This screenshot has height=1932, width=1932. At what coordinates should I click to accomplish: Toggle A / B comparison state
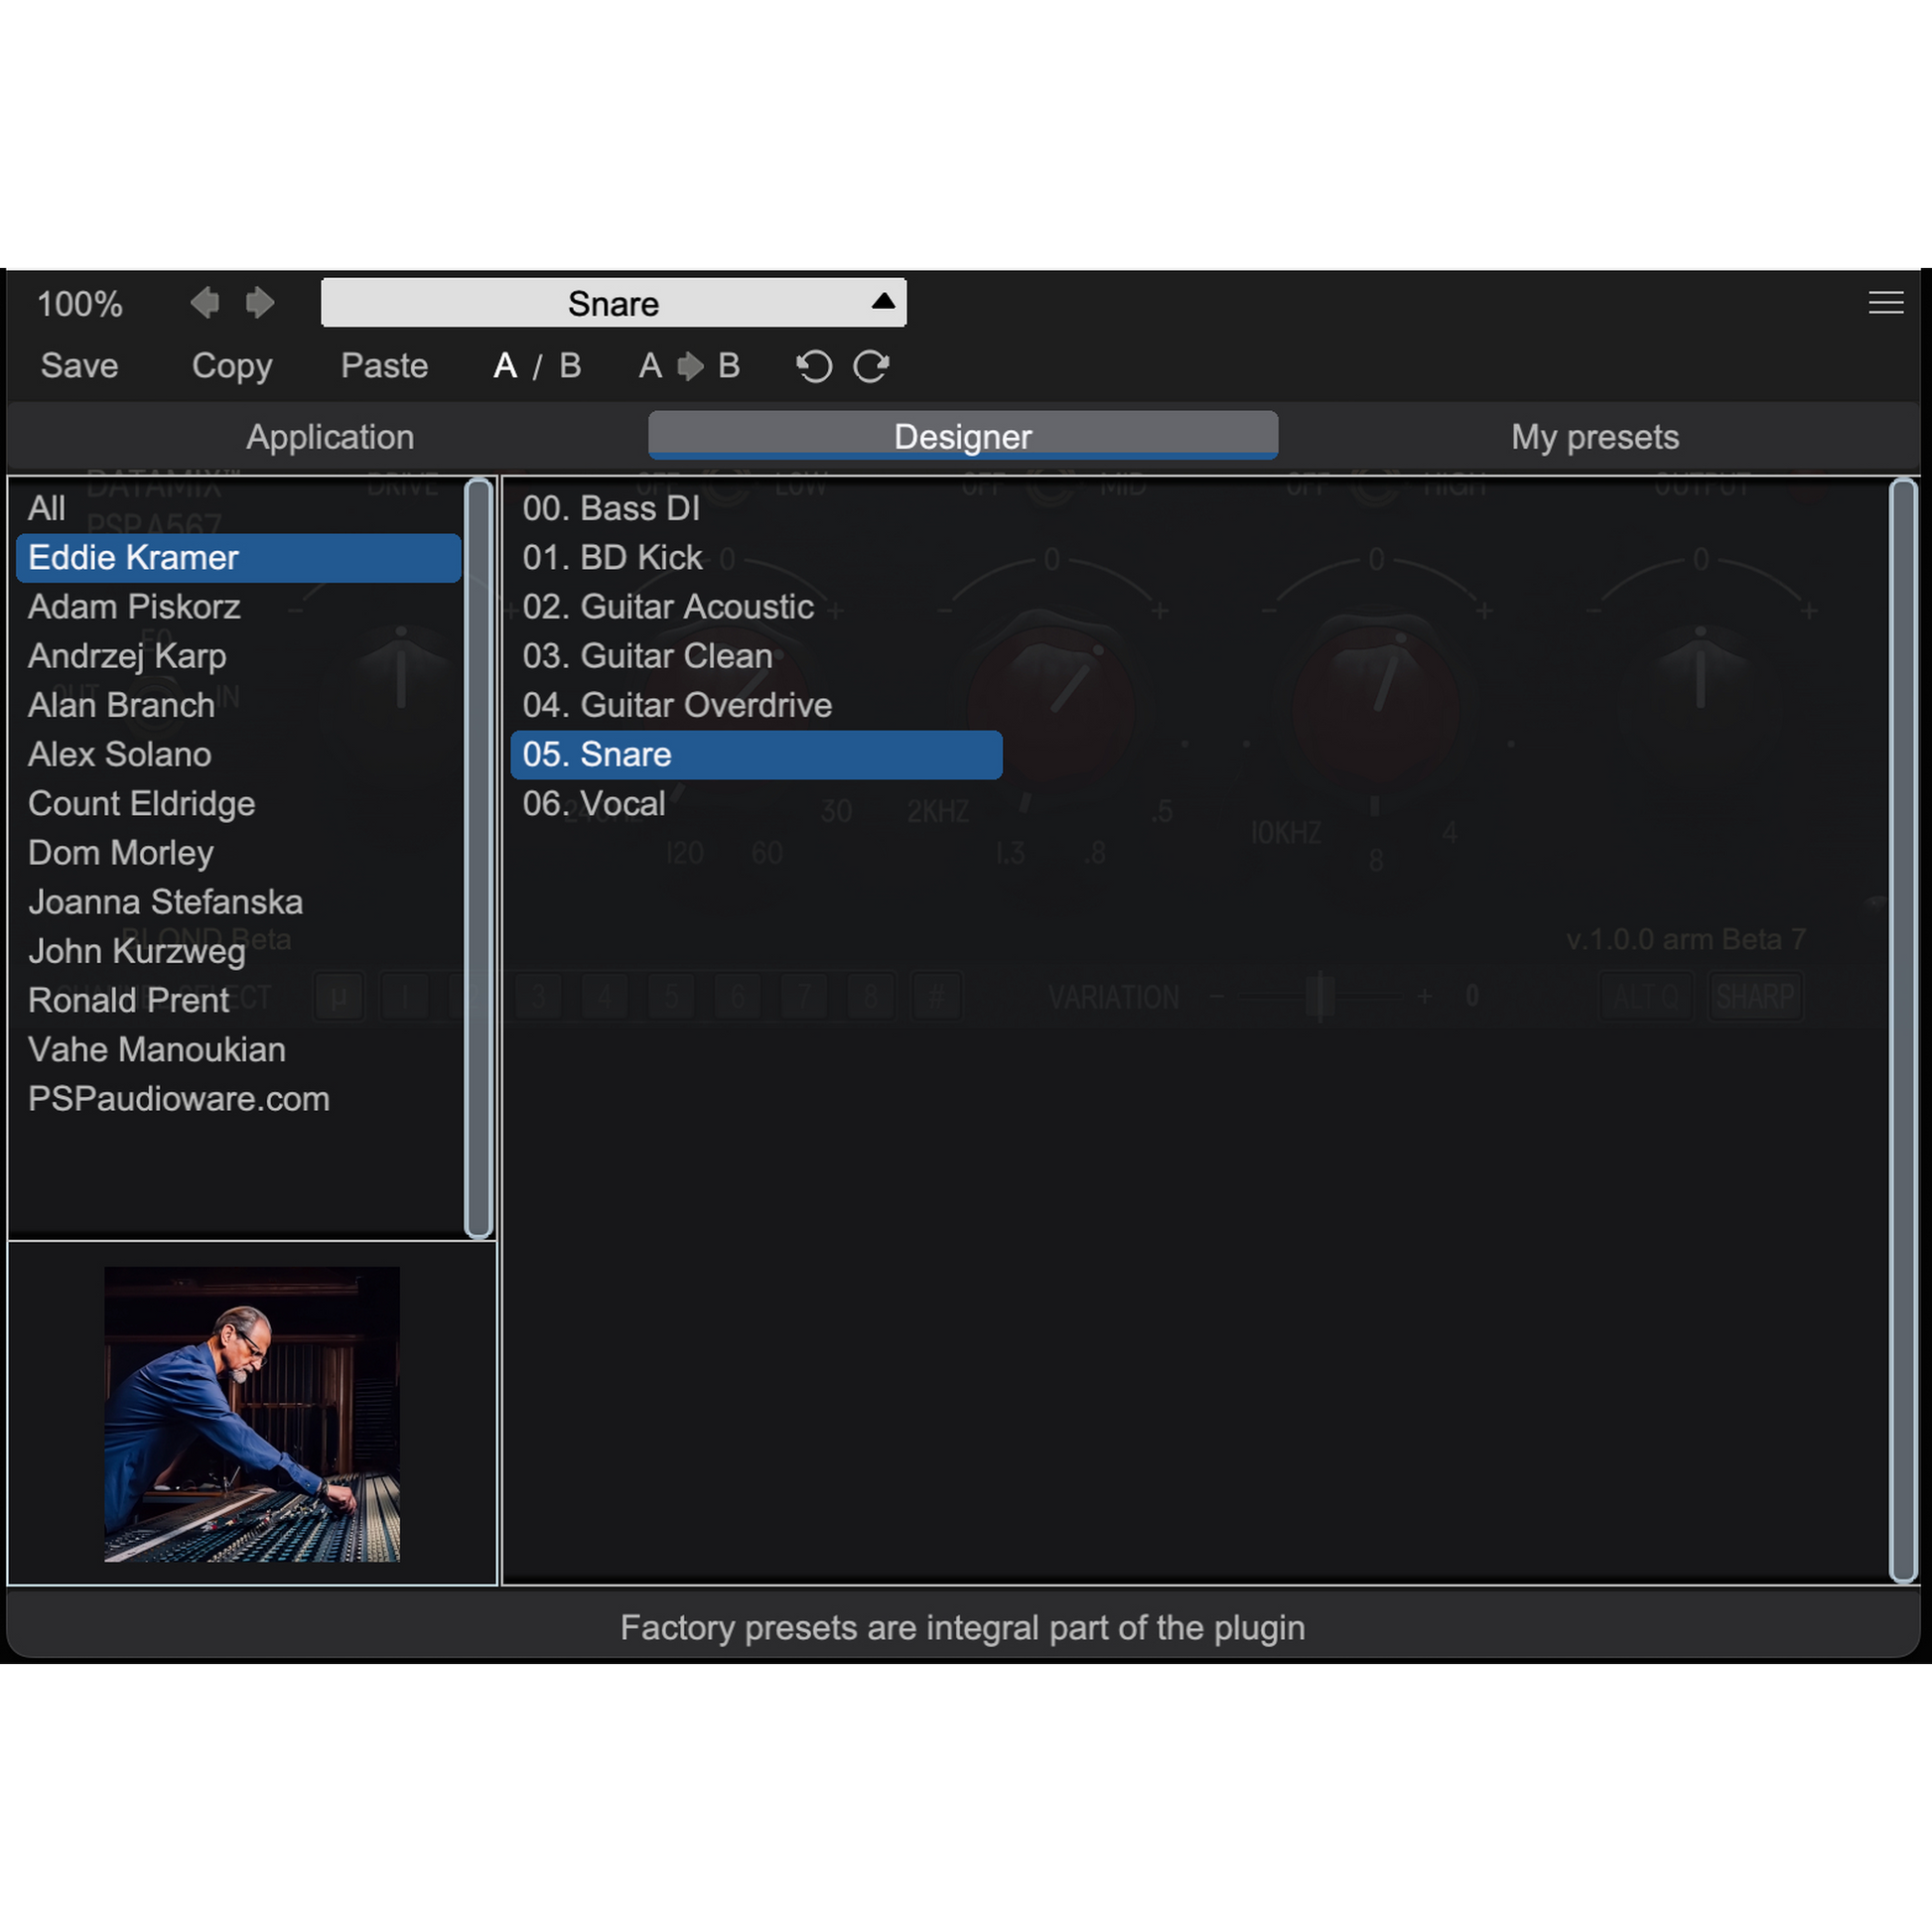point(537,366)
